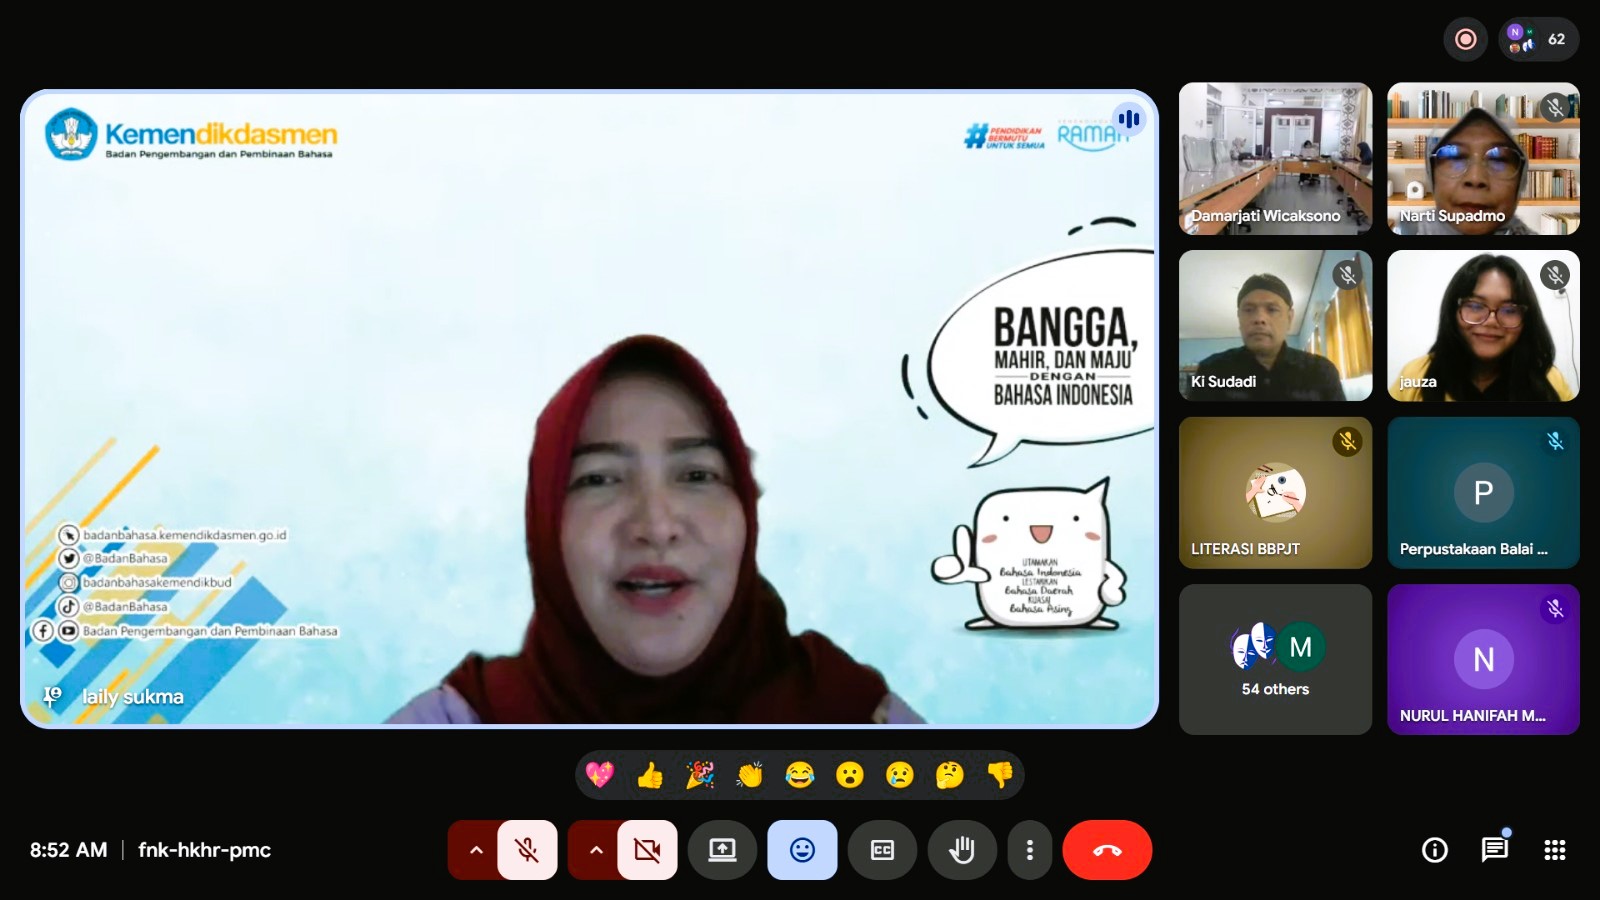1600x900 pixels.
Task: Send the thumbs down reaction
Action: point(1000,775)
